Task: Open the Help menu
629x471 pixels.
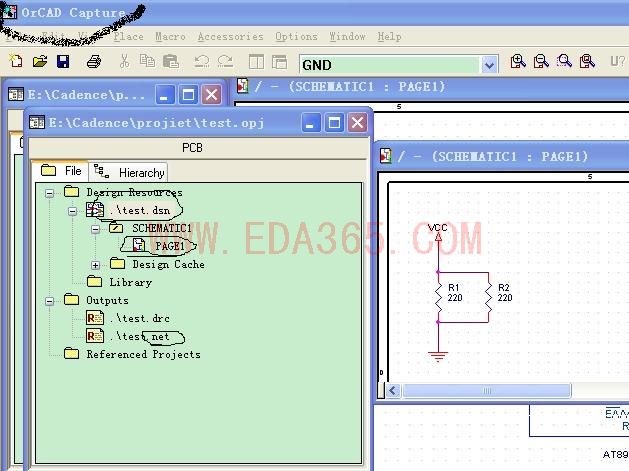Action: [x=389, y=37]
